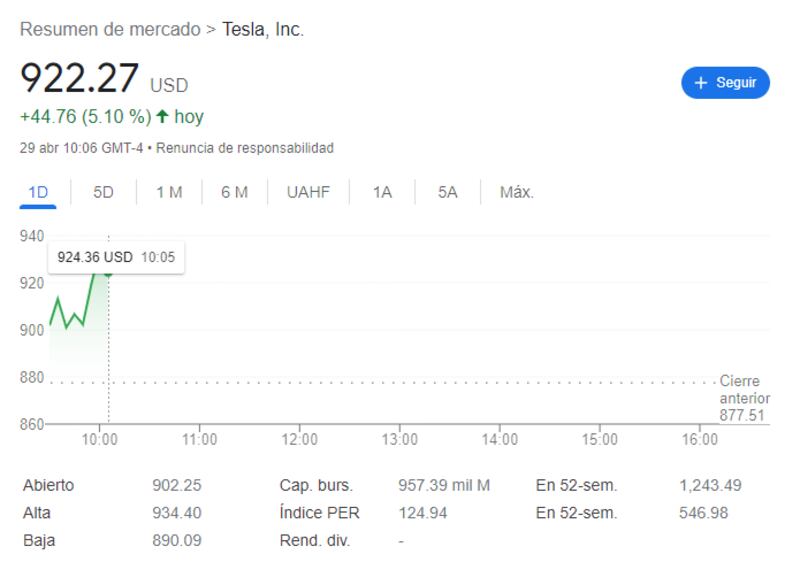Click the 924.36 USD chart tooltip
This screenshot has width=800, height=562.
click(x=116, y=257)
